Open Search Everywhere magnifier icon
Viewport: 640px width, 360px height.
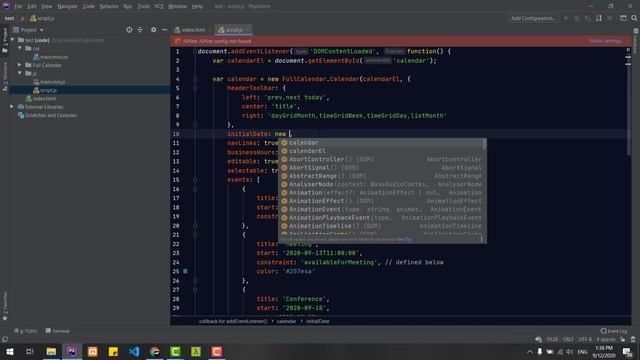[634, 18]
